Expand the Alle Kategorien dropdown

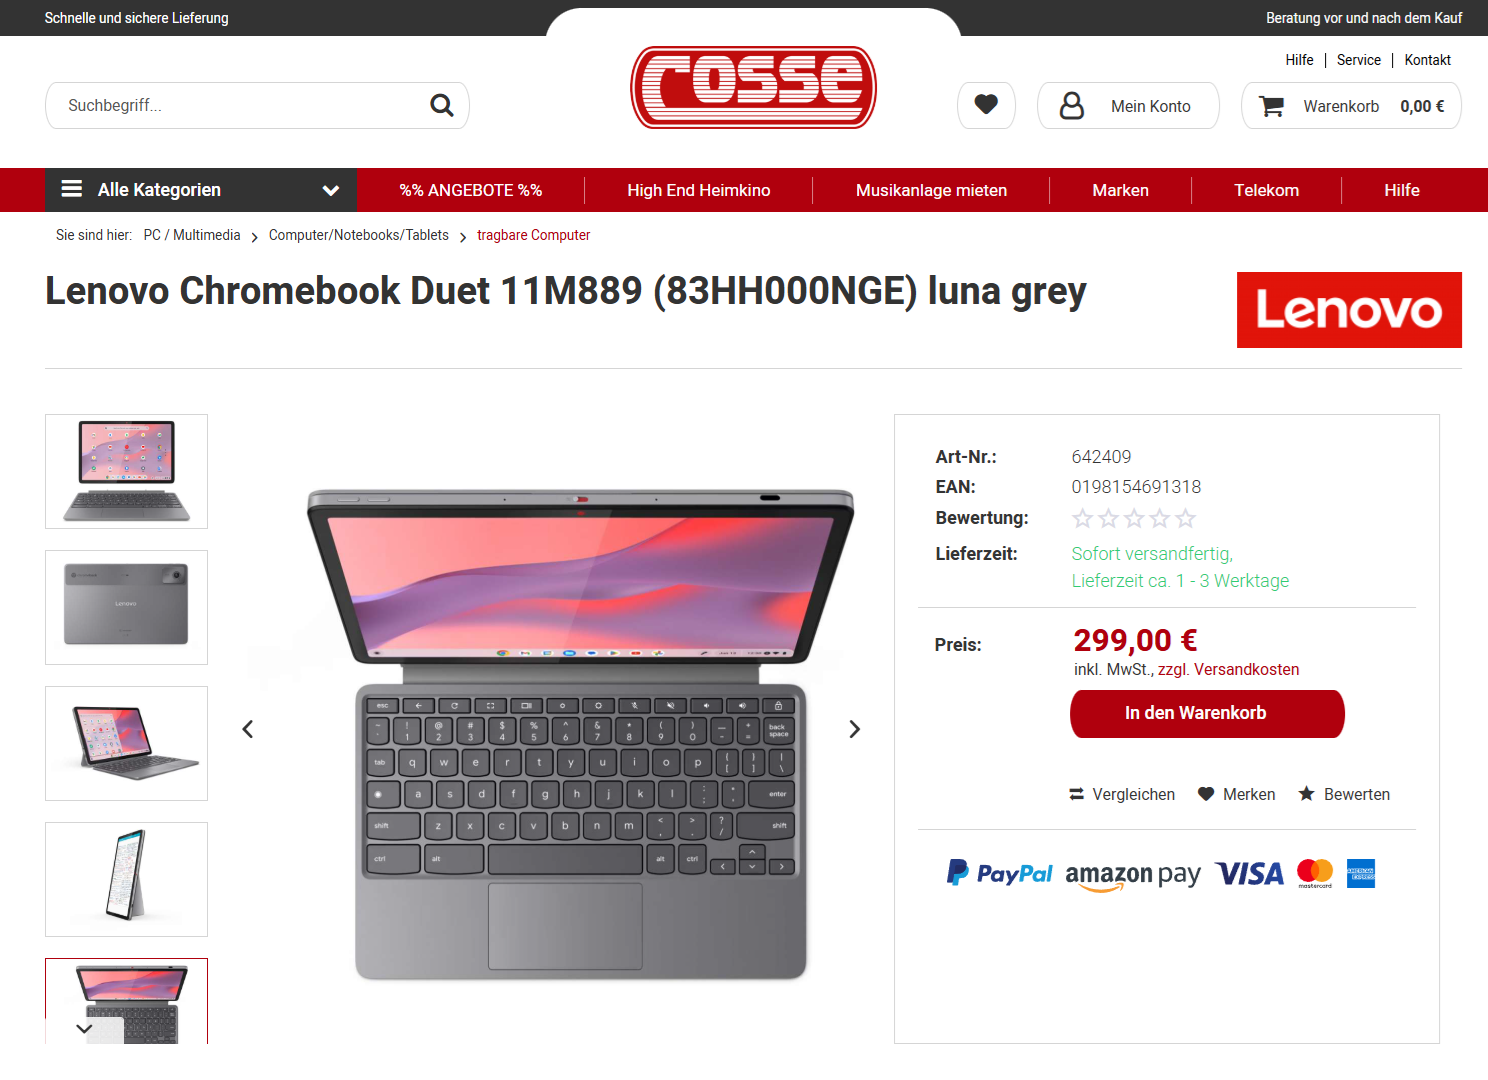point(201,190)
